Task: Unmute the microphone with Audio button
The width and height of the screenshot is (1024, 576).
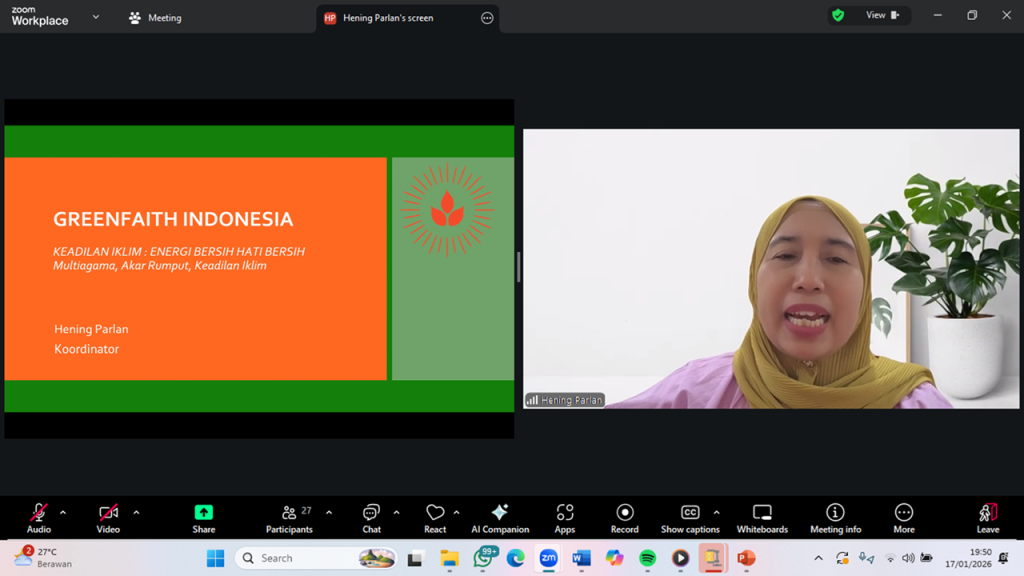Action: coord(38,517)
